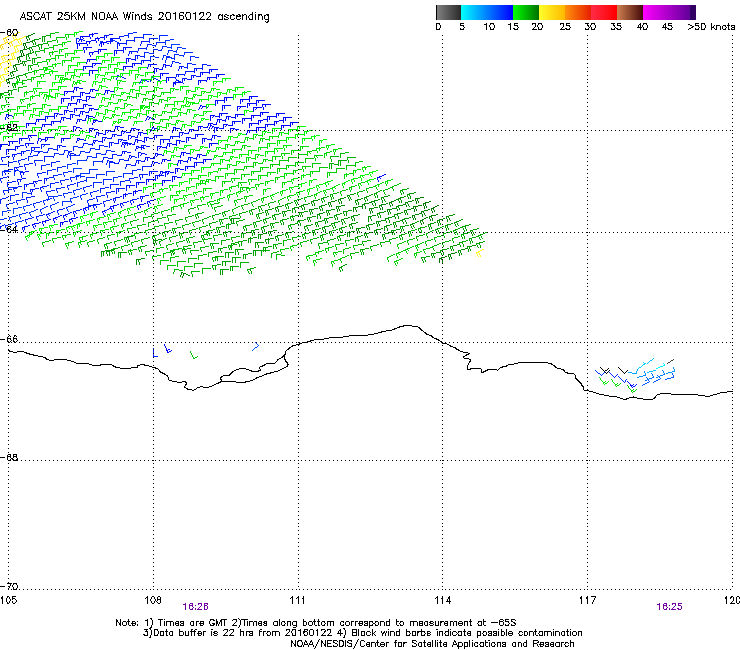The image size is (740, 650).
Task: Click the isolated yellow wind barb east of 114
Action: click(x=480, y=253)
